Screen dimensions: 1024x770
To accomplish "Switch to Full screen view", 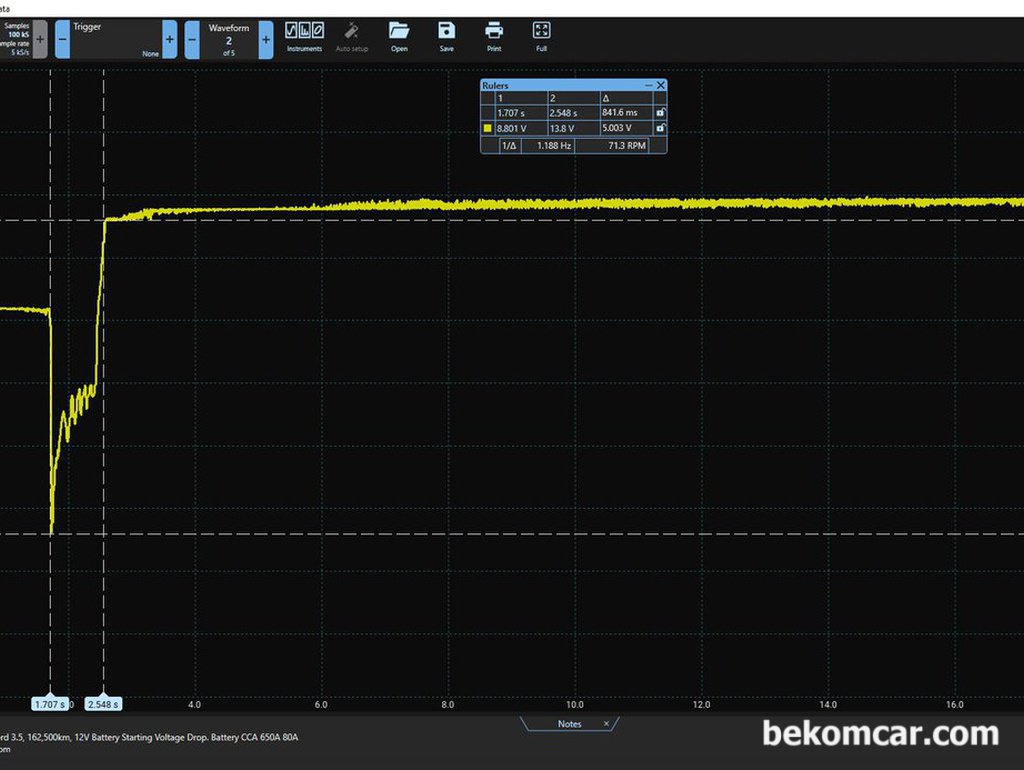I will click(x=541, y=37).
